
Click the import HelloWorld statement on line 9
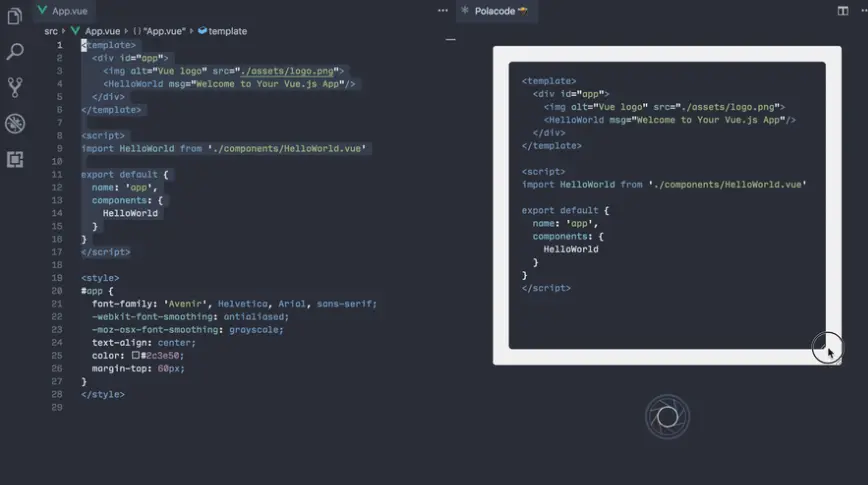223,148
